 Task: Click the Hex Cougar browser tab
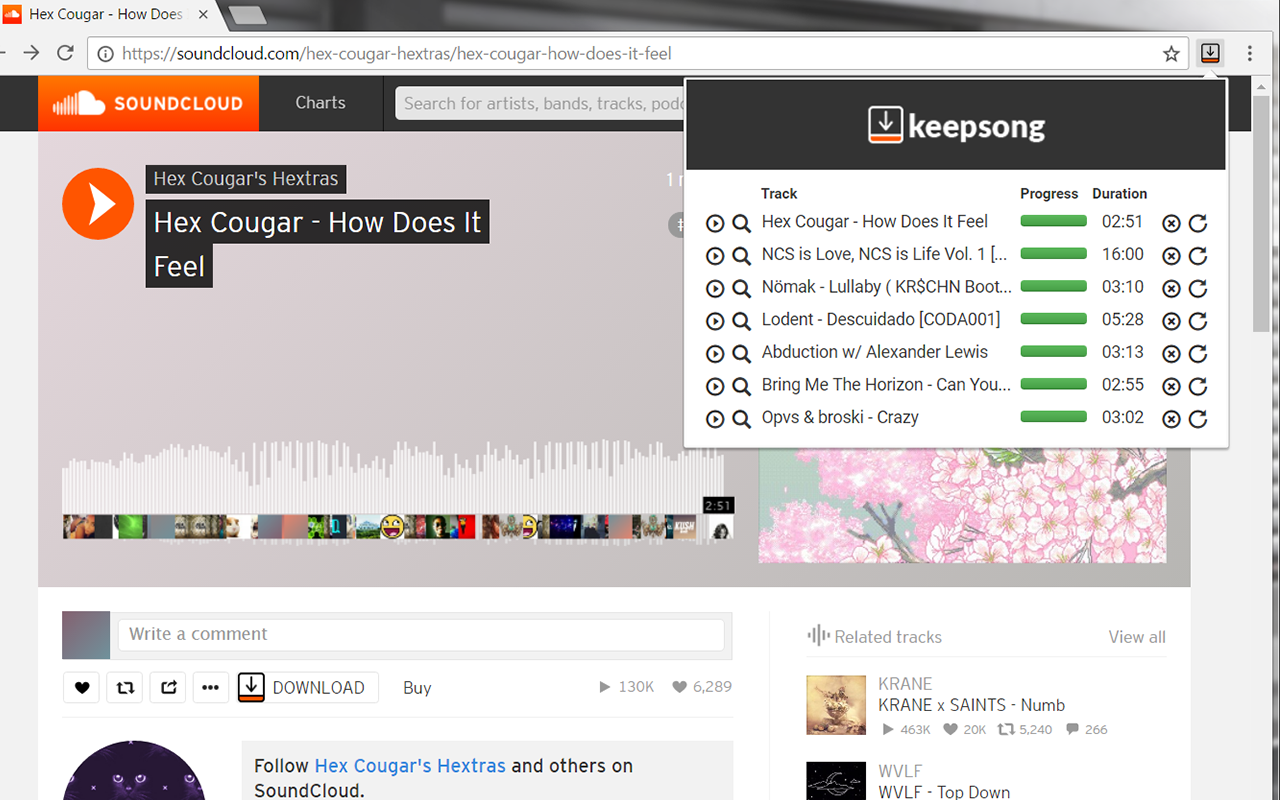pos(105,14)
